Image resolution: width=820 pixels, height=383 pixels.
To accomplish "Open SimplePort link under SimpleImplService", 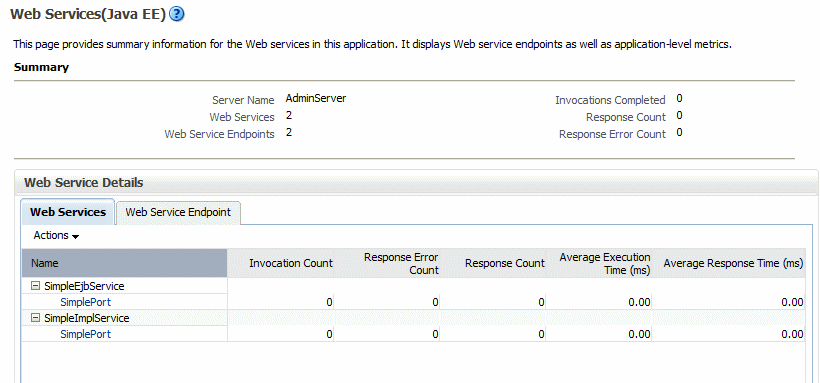I will 85,334.
